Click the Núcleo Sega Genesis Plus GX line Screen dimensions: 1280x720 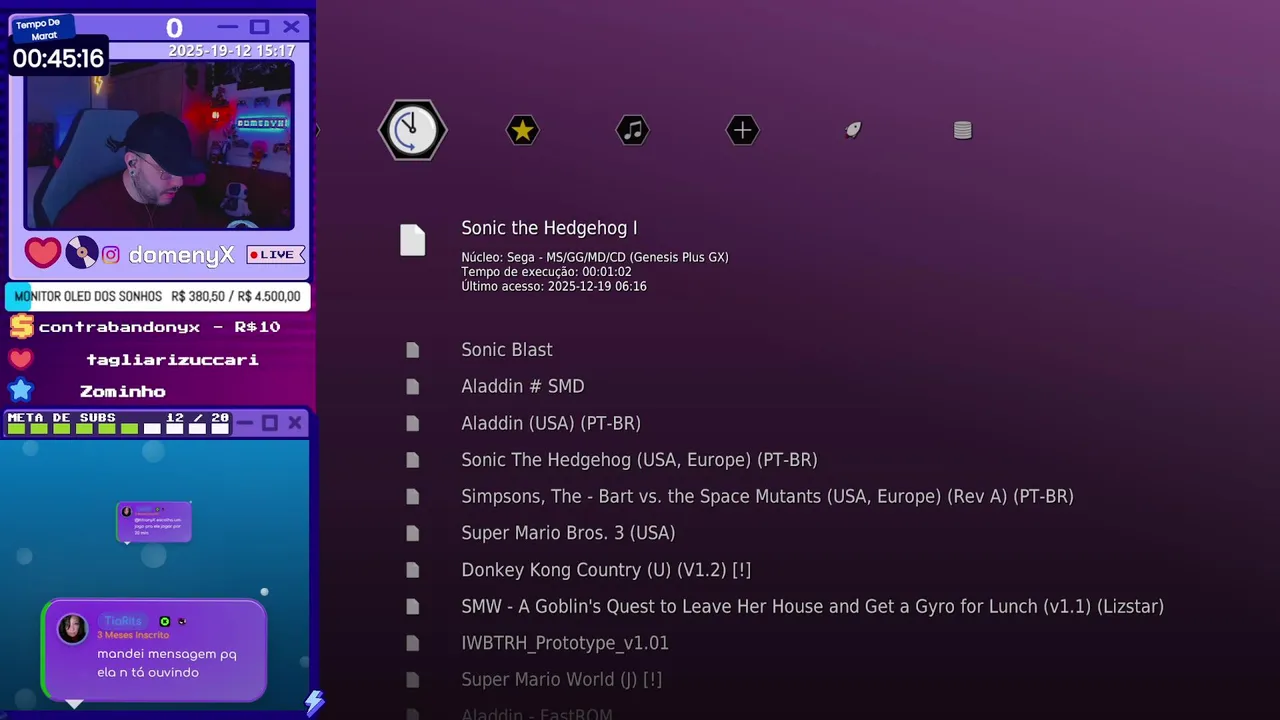click(x=595, y=257)
